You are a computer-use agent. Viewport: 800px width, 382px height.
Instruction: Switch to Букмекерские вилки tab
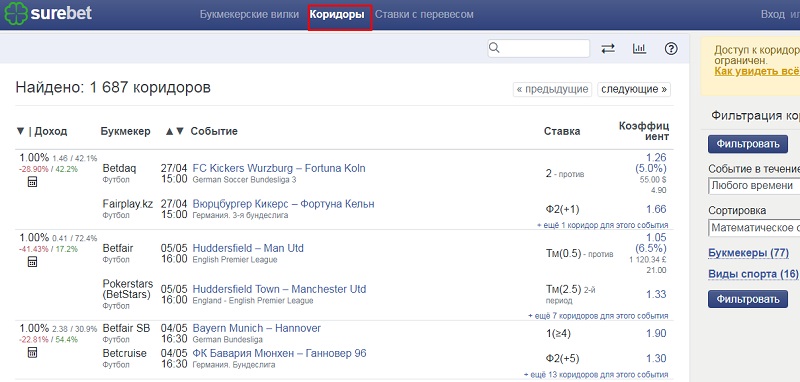click(x=249, y=14)
